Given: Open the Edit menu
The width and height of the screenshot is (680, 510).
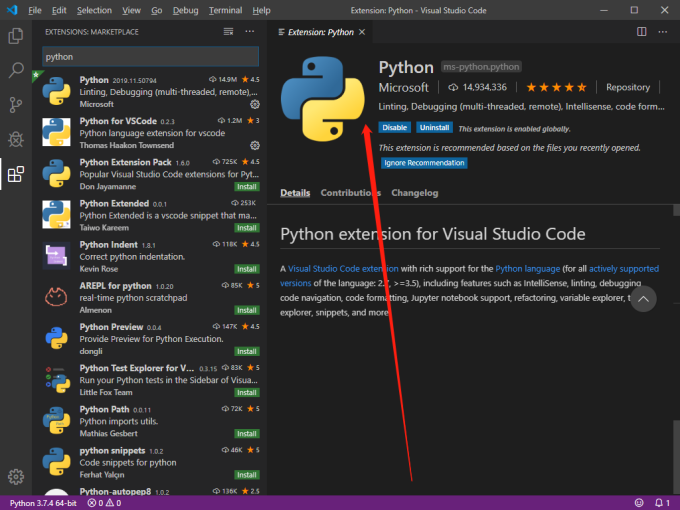Looking at the screenshot, I should (x=59, y=10).
